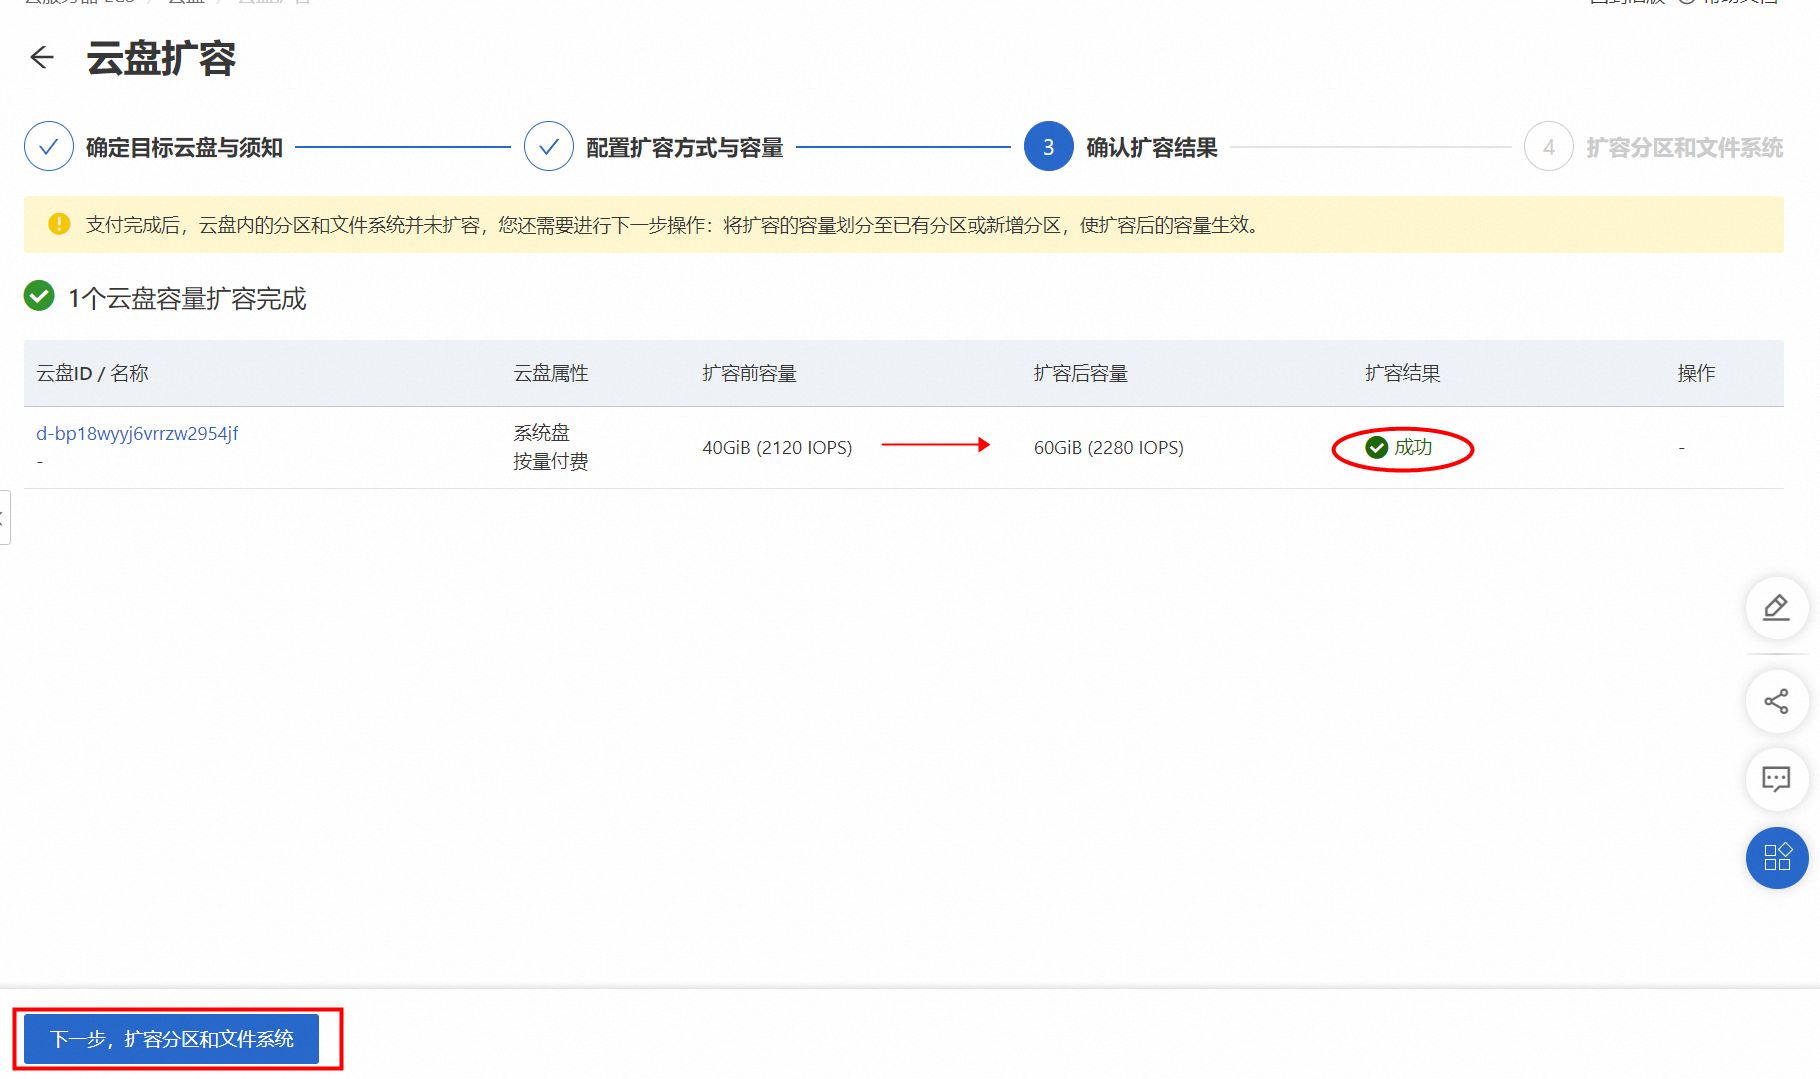Open disk link d-bp18wyyj6vrrzw2954jf
1820x1079 pixels.
pos(137,434)
